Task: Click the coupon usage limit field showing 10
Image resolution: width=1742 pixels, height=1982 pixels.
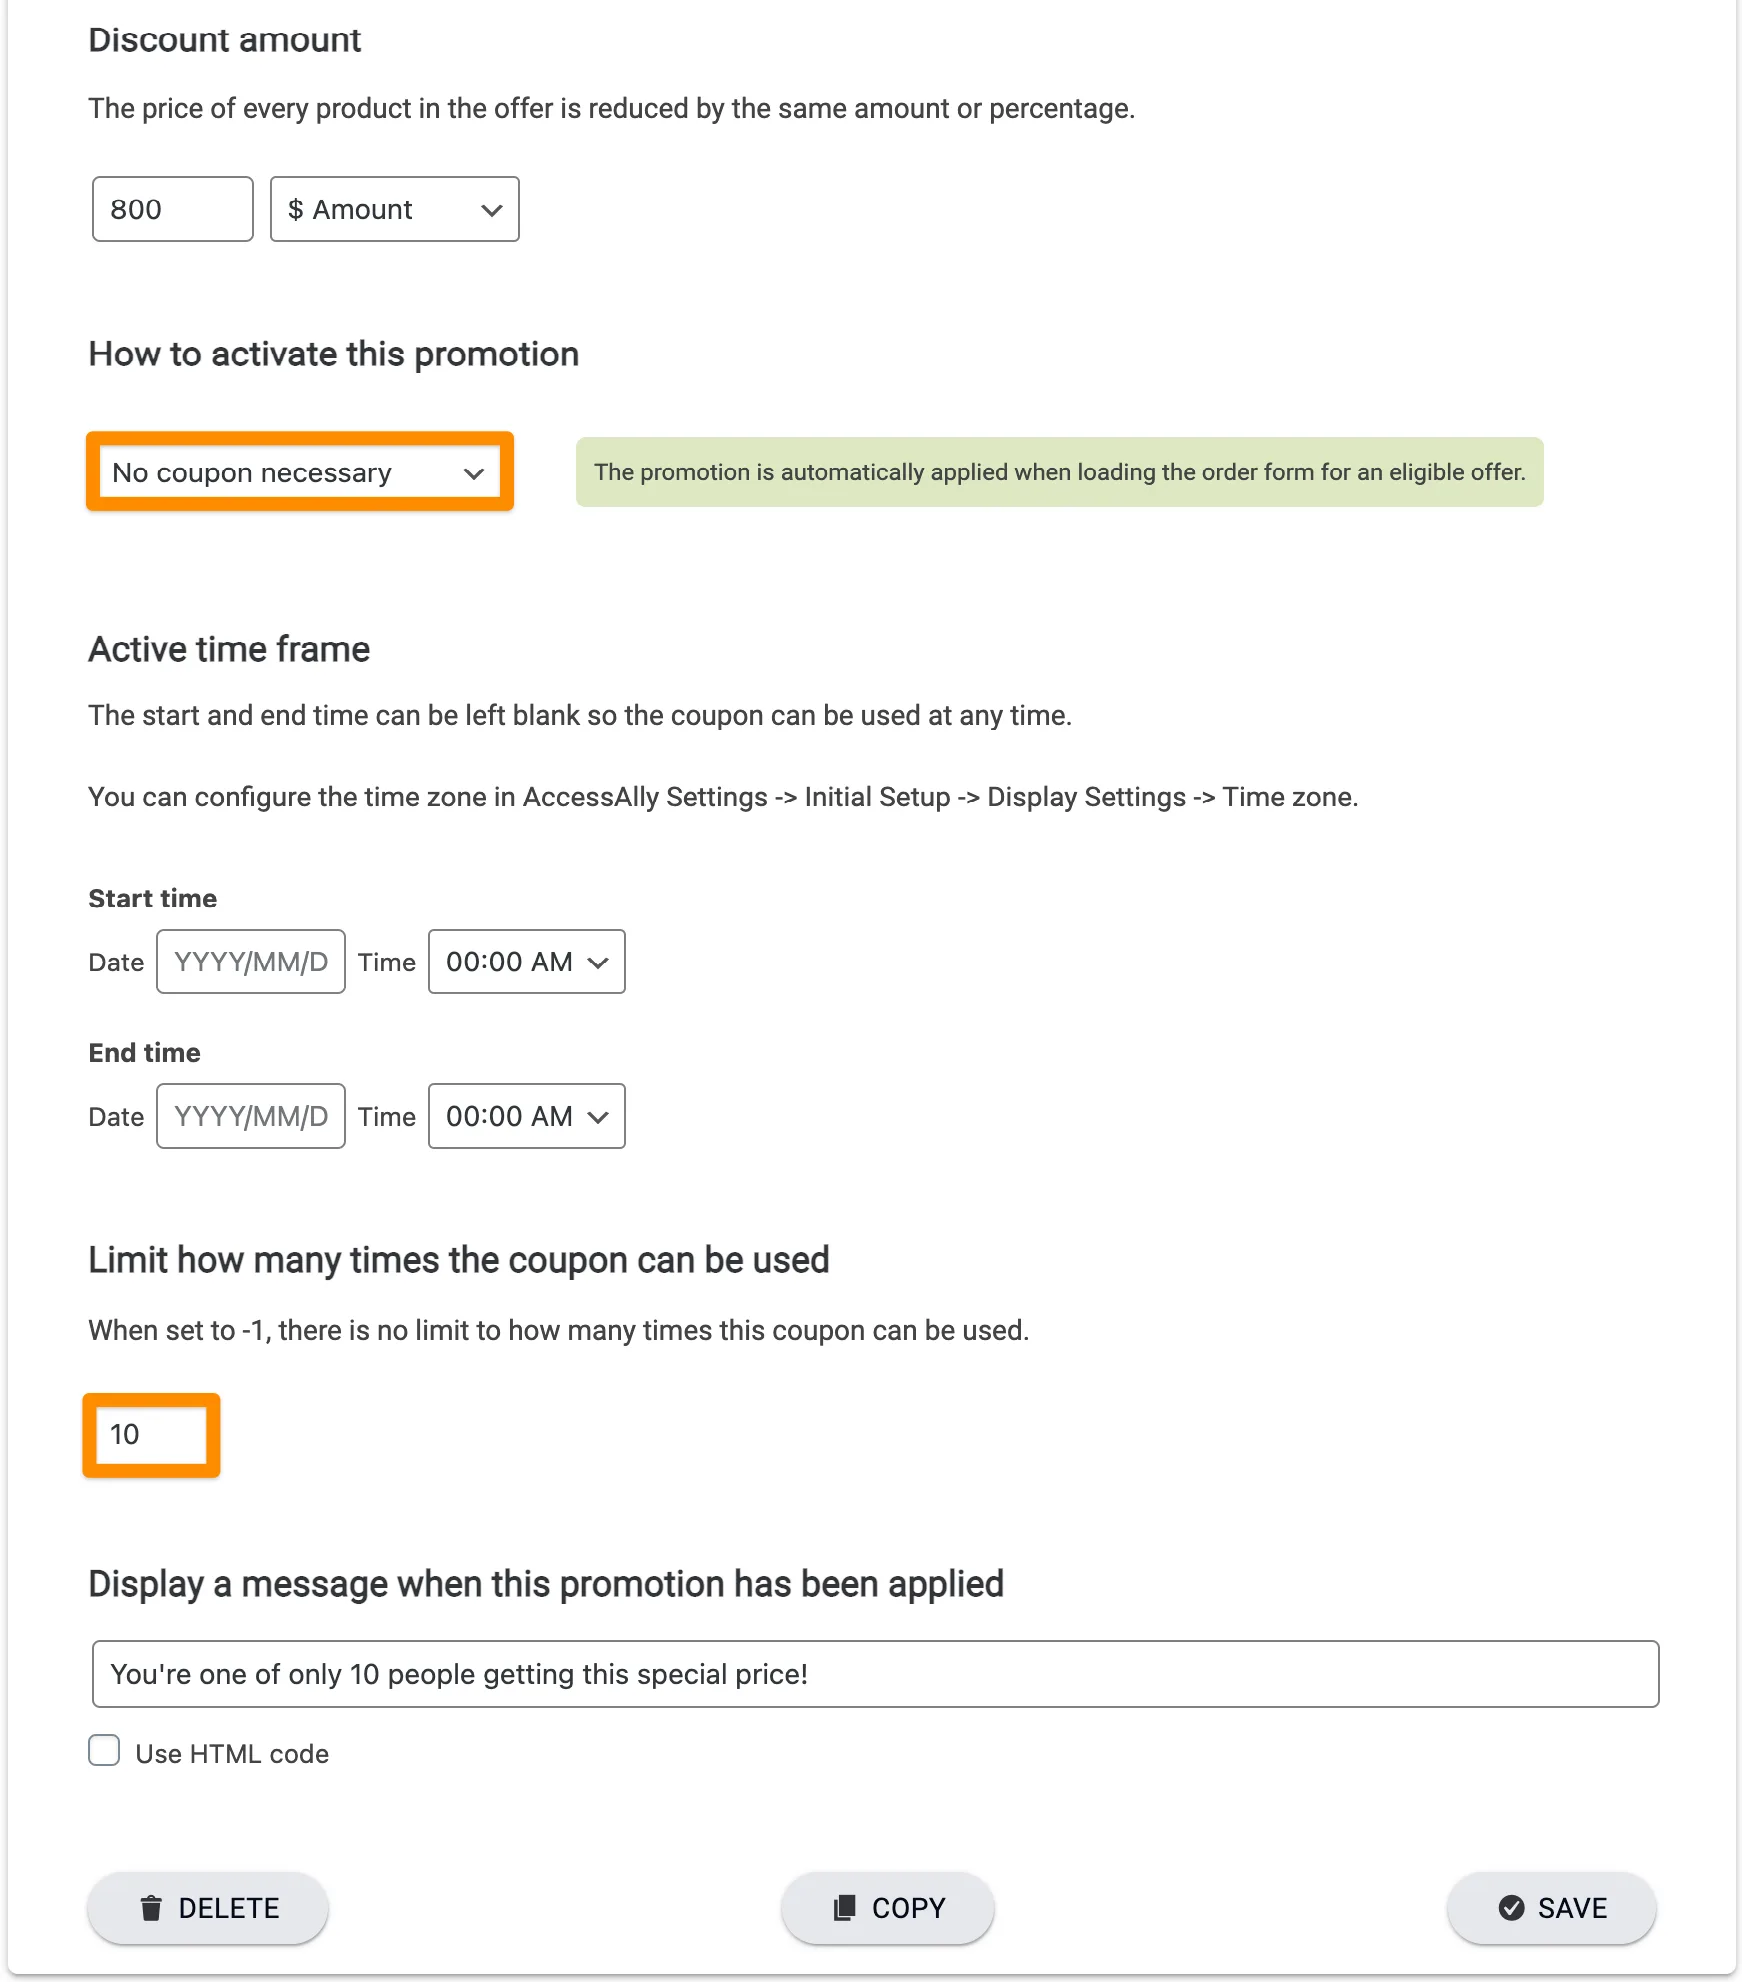Action: pos(150,1434)
